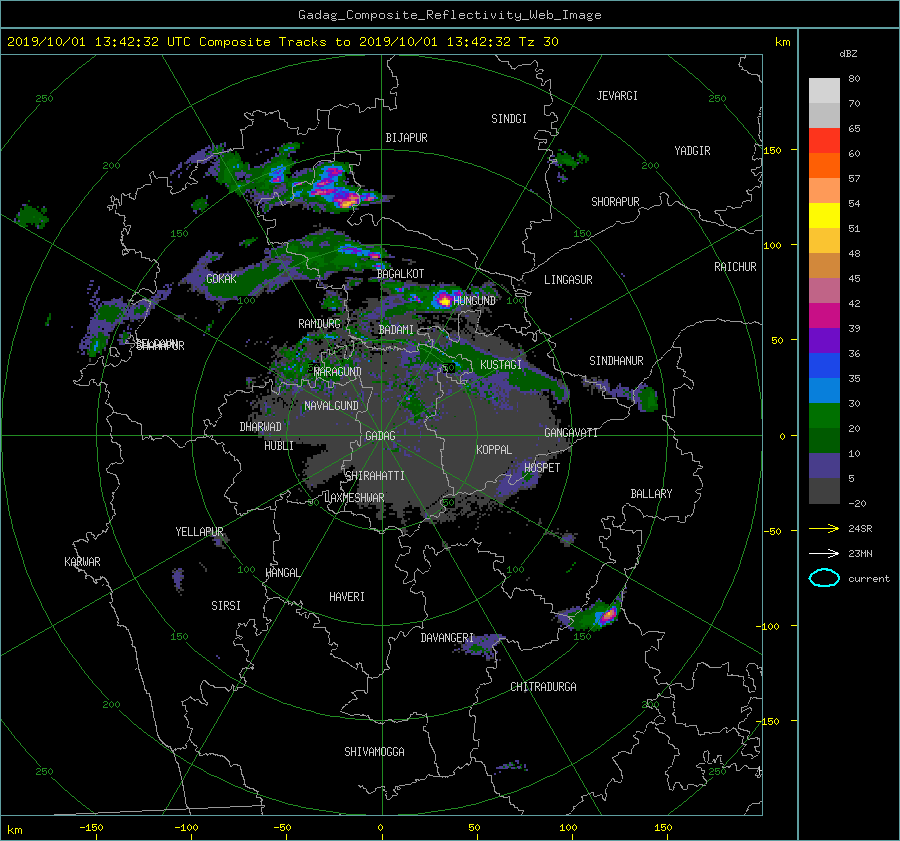Click the red 60 dBZ color swatch
This screenshot has width=900, height=841.
point(824,141)
